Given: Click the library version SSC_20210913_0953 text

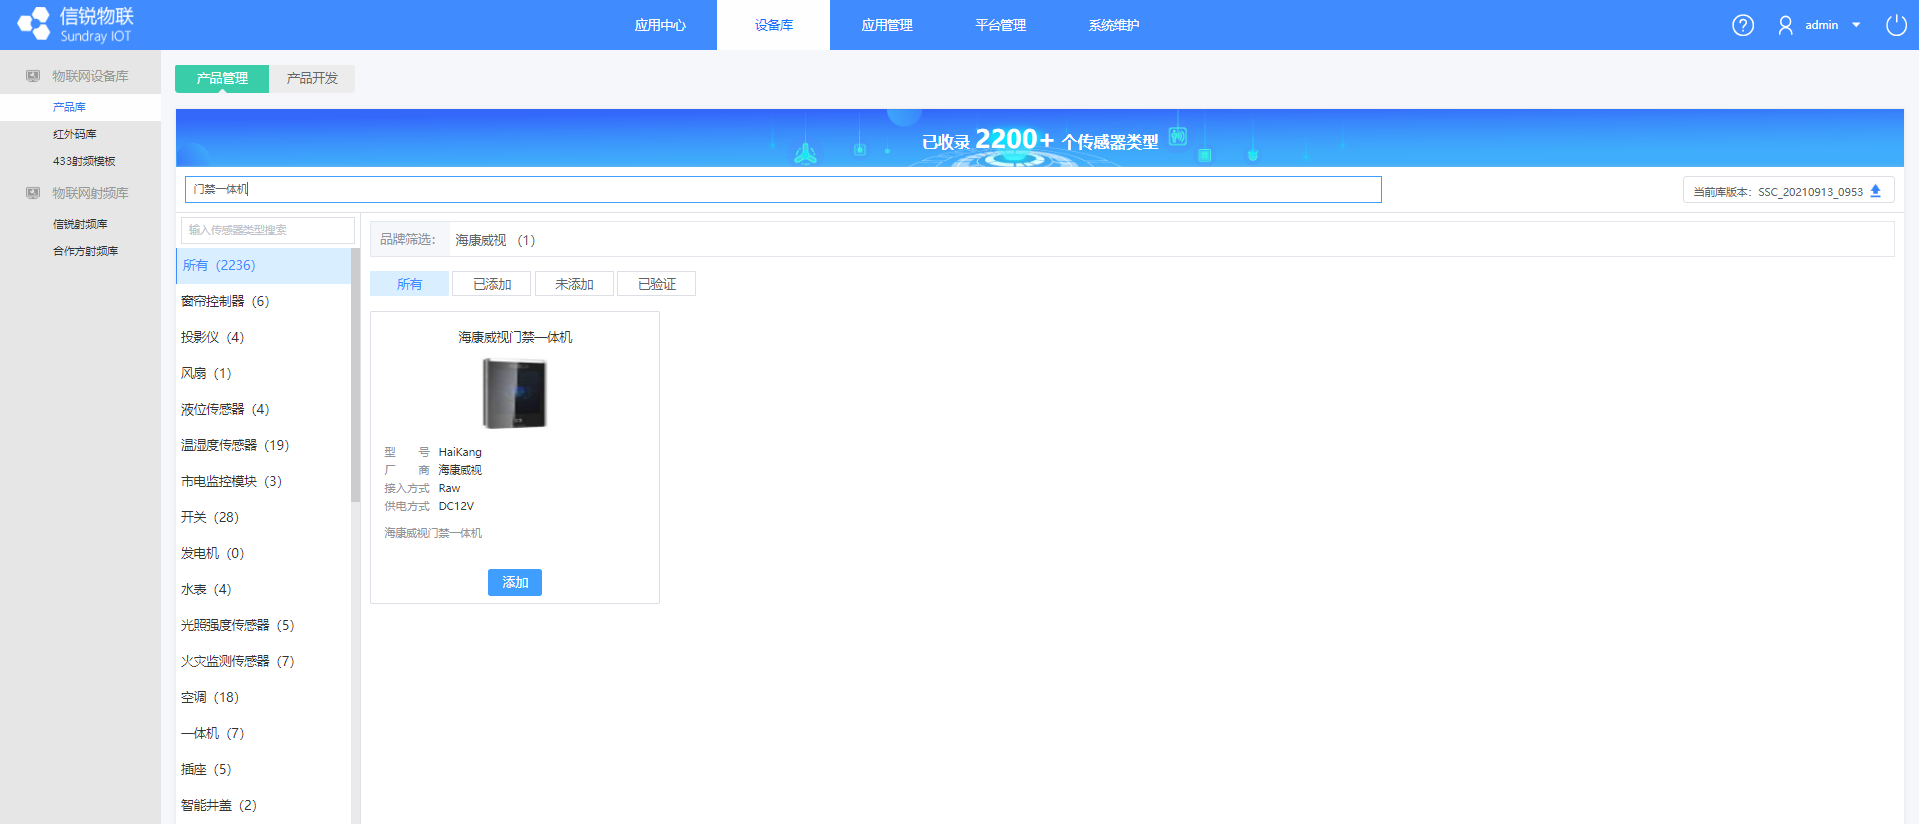Looking at the screenshot, I should 1810,192.
